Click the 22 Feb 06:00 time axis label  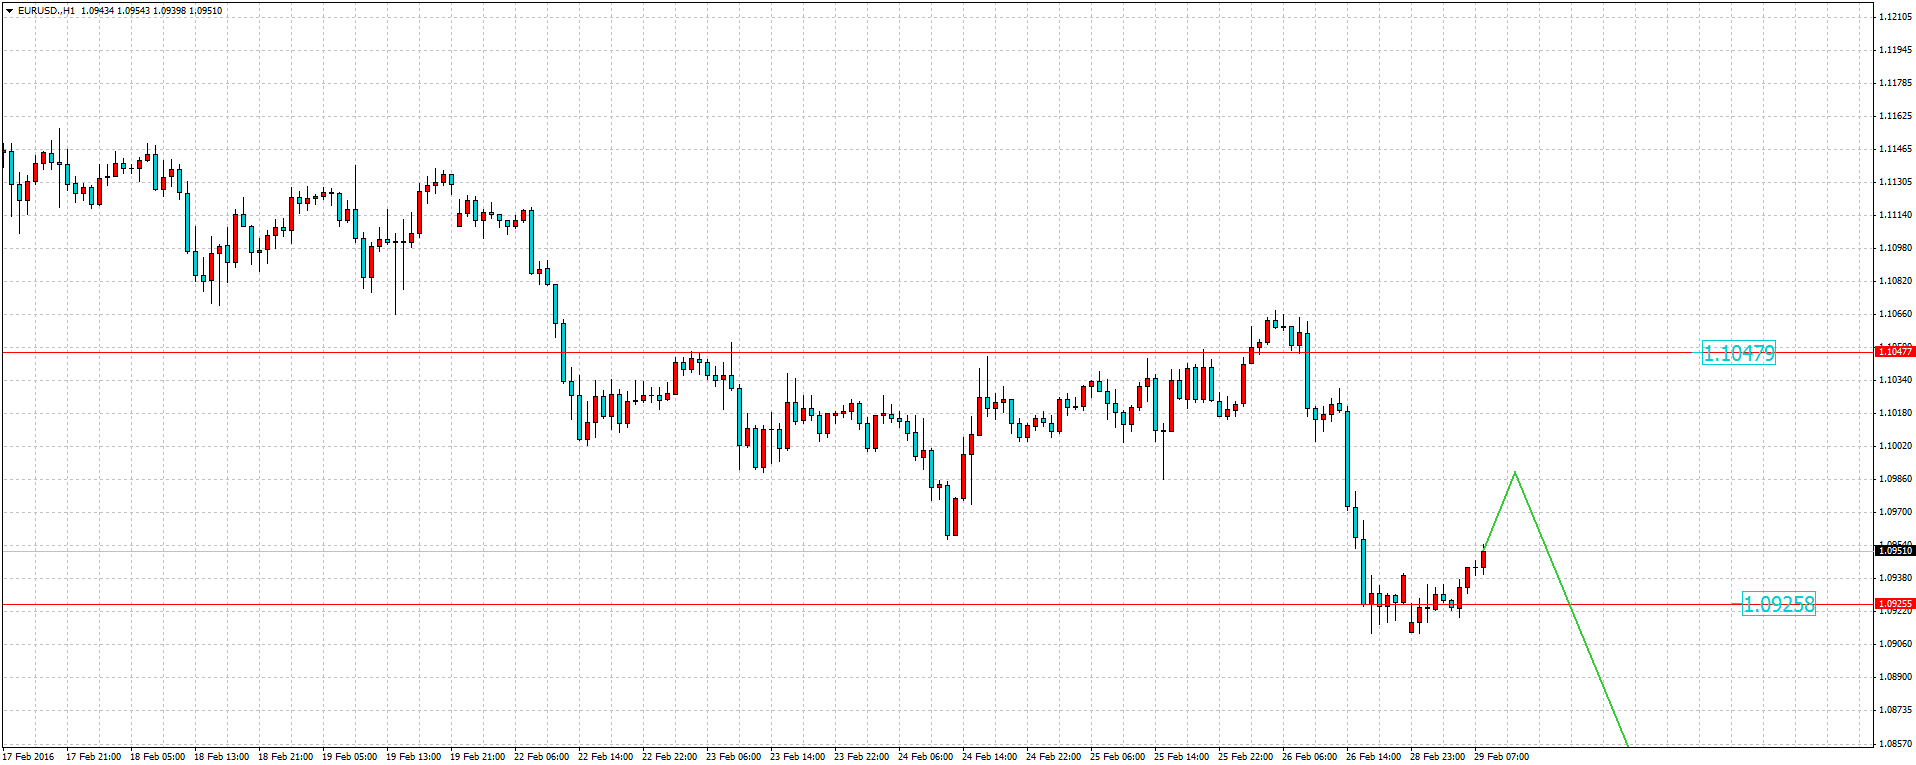pyautogui.click(x=541, y=757)
